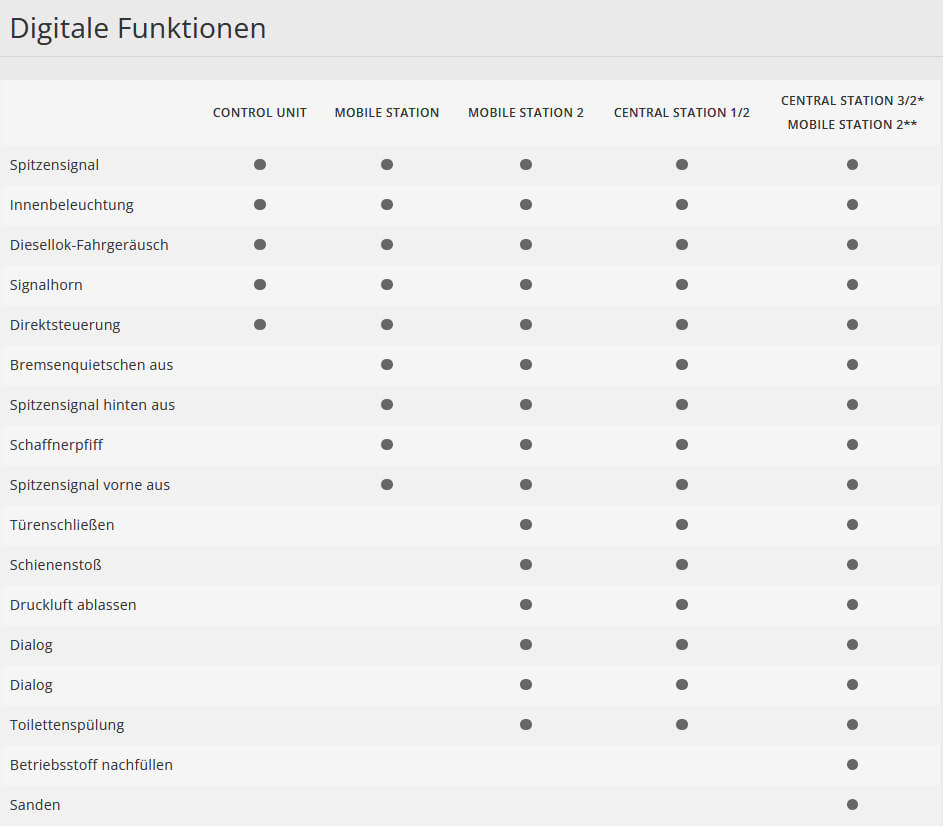Click Sanden dot in last column
This screenshot has width=943, height=826.
[x=852, y=804]
